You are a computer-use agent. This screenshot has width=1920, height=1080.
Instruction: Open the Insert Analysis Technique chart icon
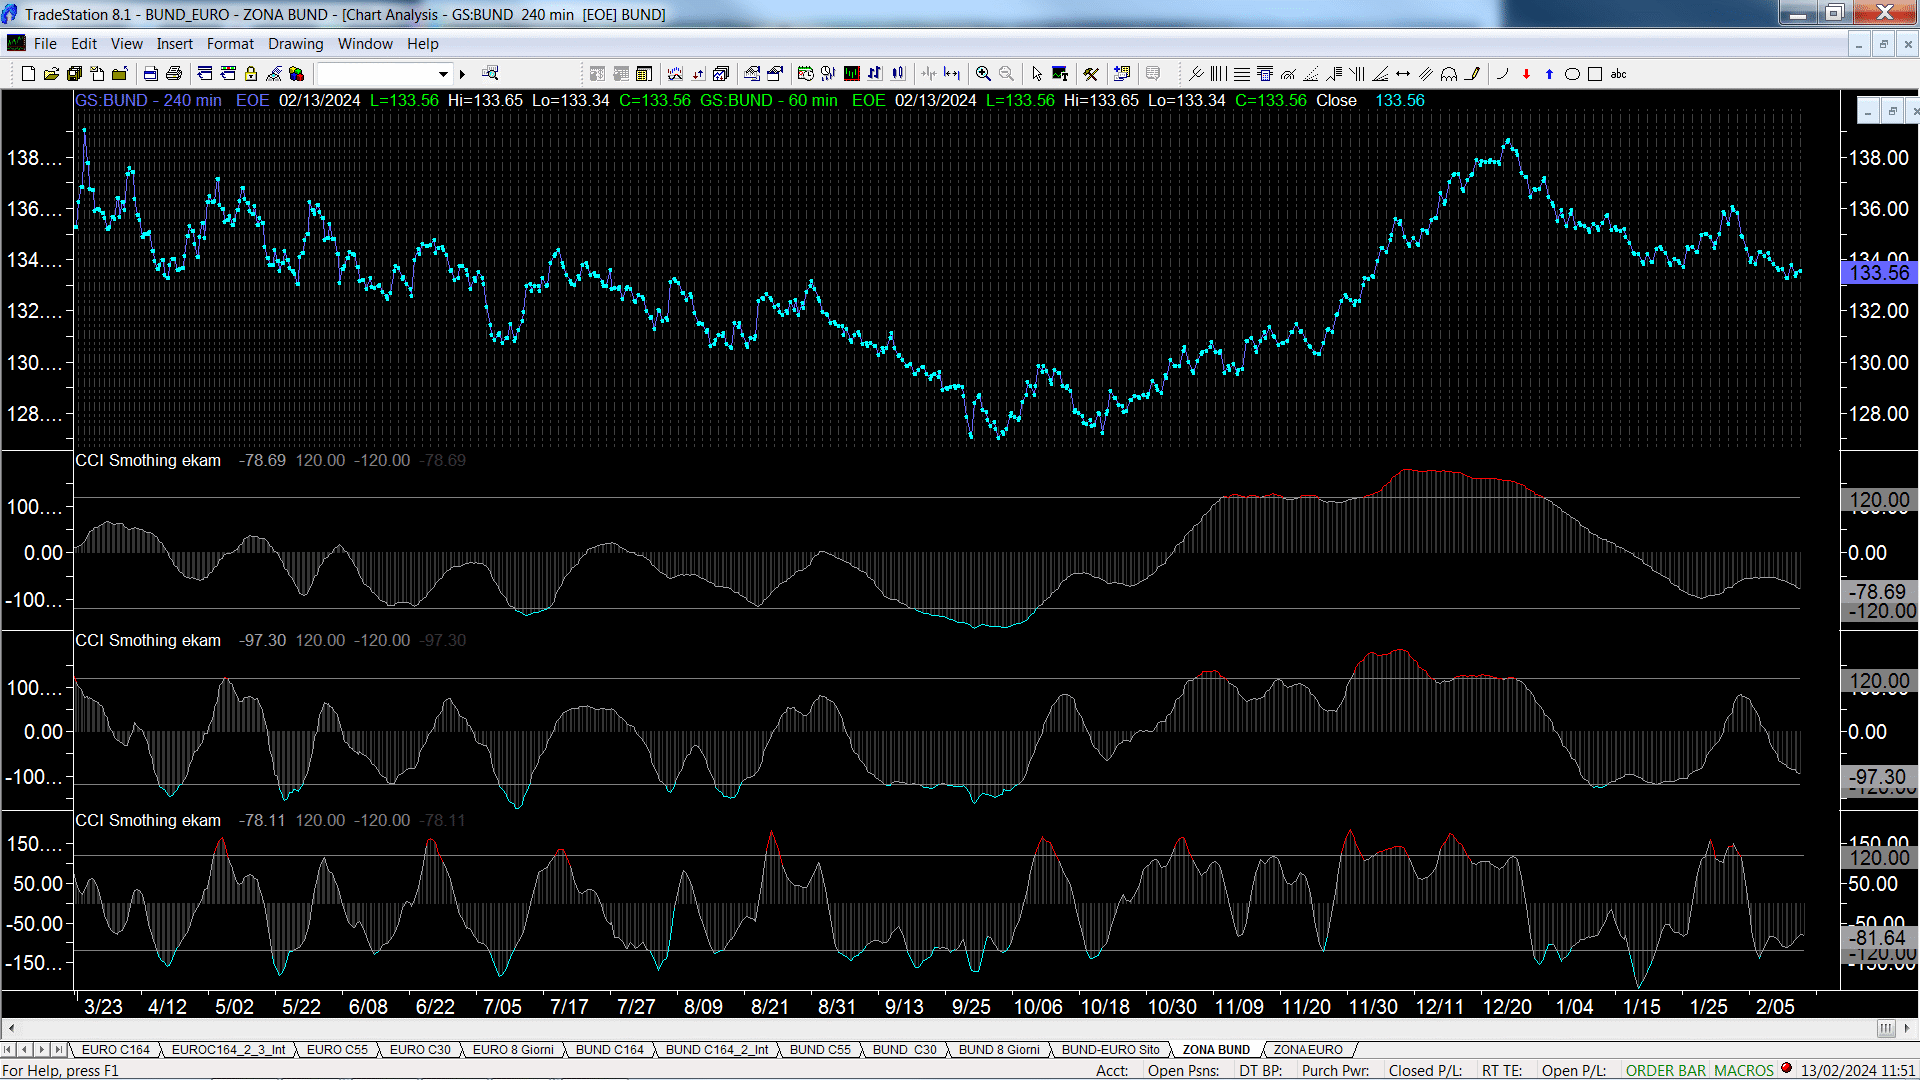(675, 74)
